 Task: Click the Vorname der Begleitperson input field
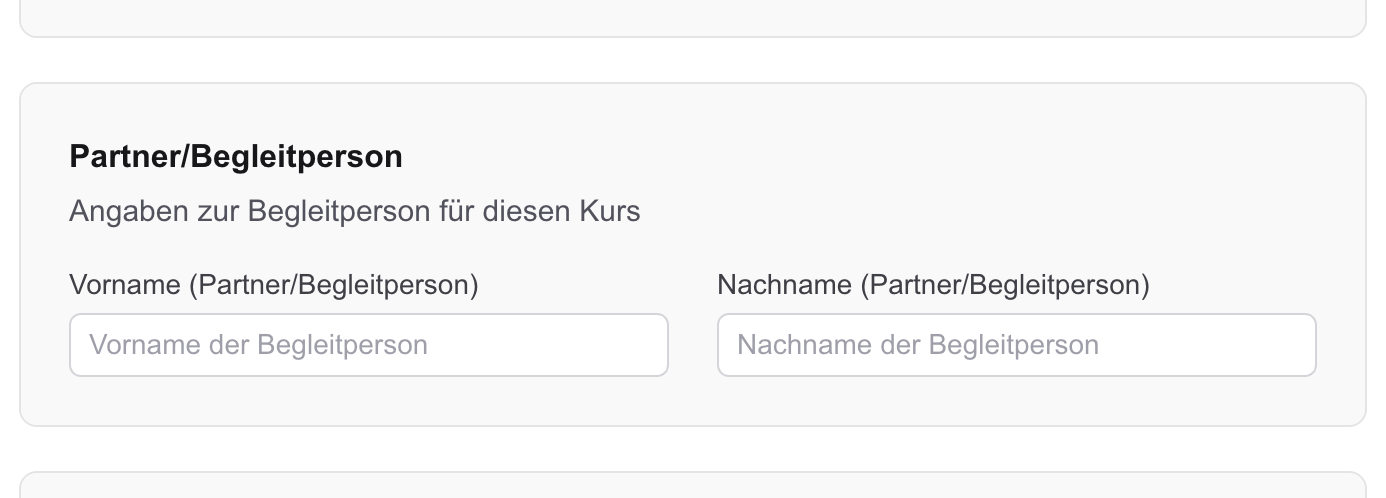click(368, 345)
